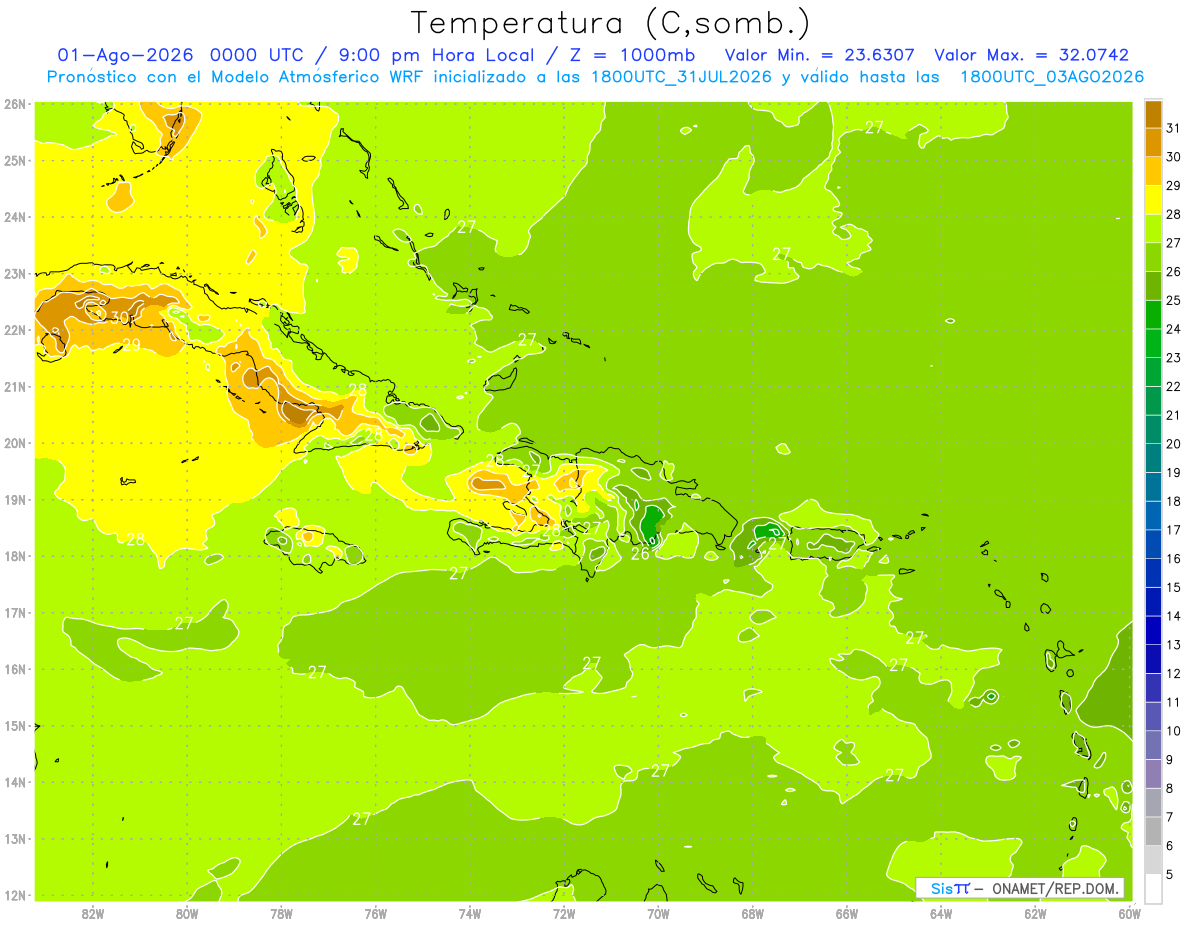Click the 31 label on the color bar

pos(1175,128)
